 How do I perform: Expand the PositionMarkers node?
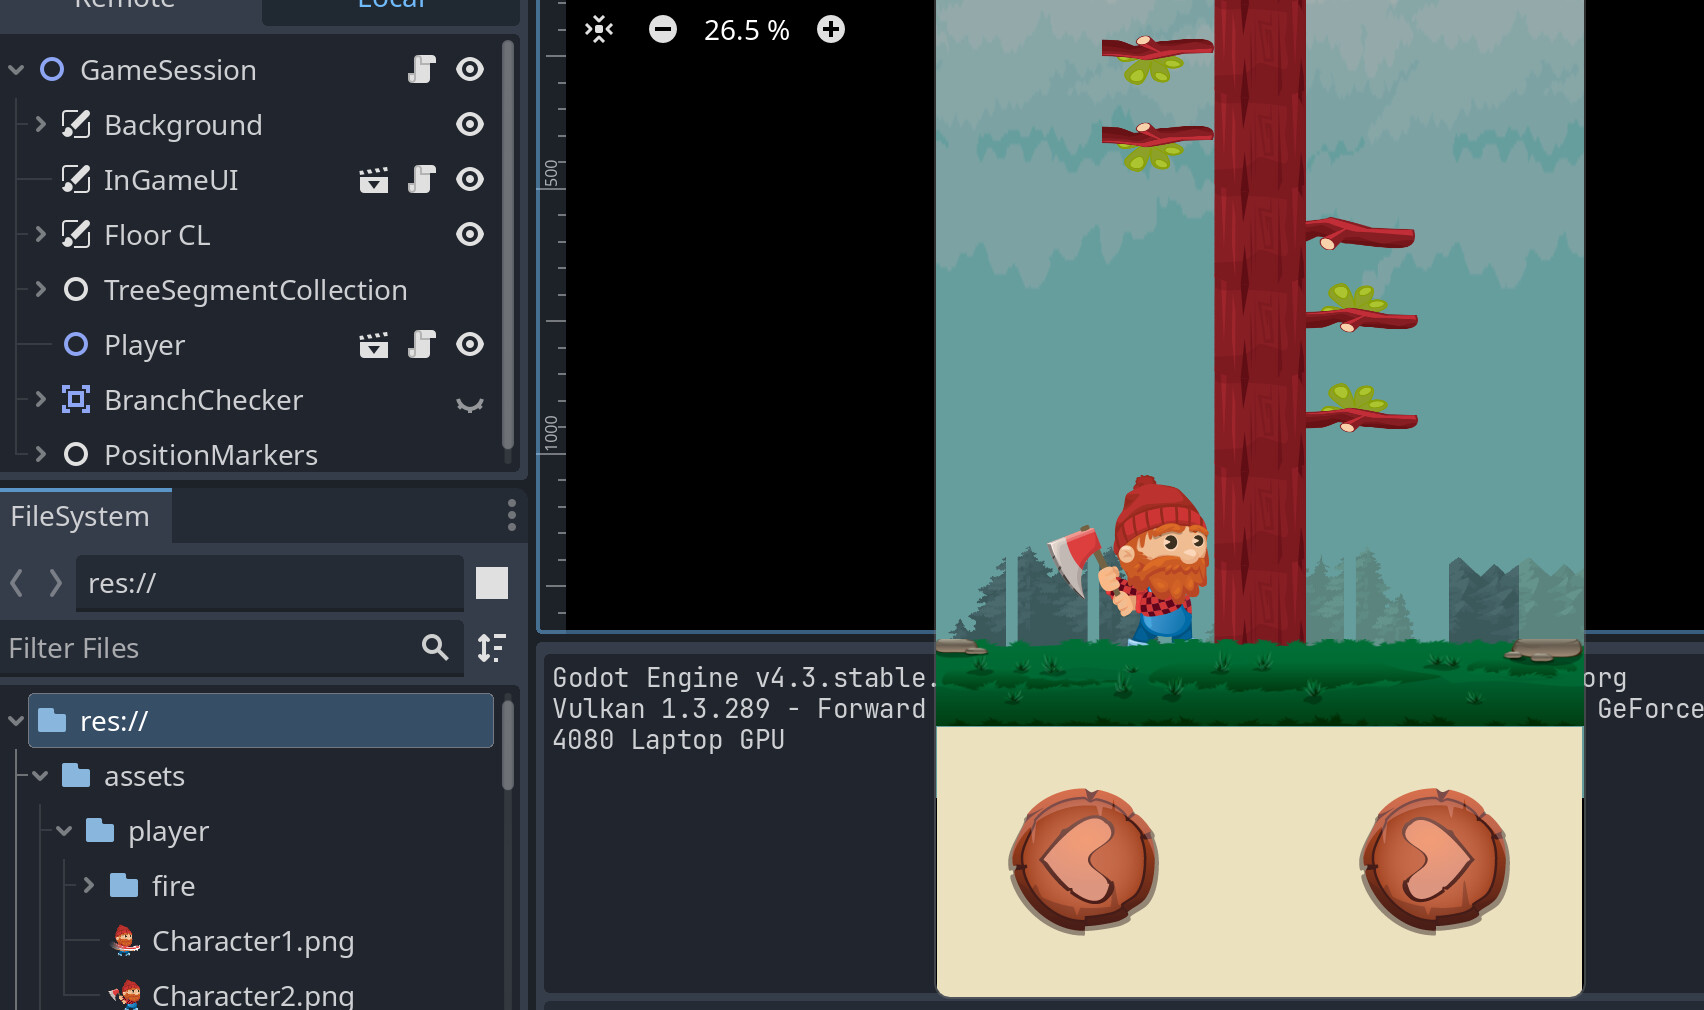point(39,454)
